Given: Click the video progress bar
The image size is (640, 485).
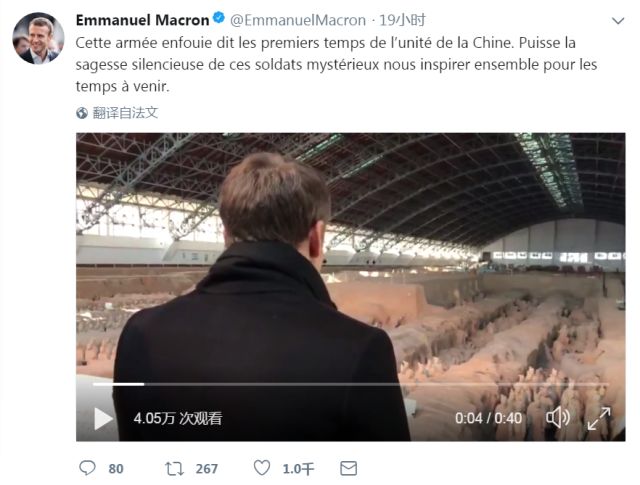Looking at the screenshot, I should [351, 384].
